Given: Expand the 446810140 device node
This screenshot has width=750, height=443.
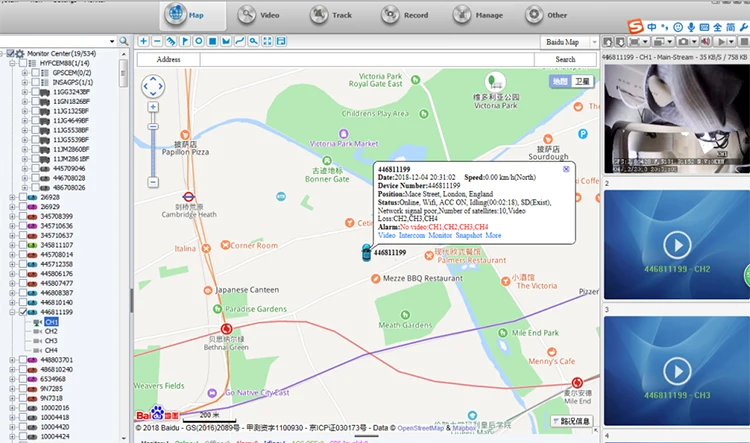Looking at the screenshot, I should (12, 302).
